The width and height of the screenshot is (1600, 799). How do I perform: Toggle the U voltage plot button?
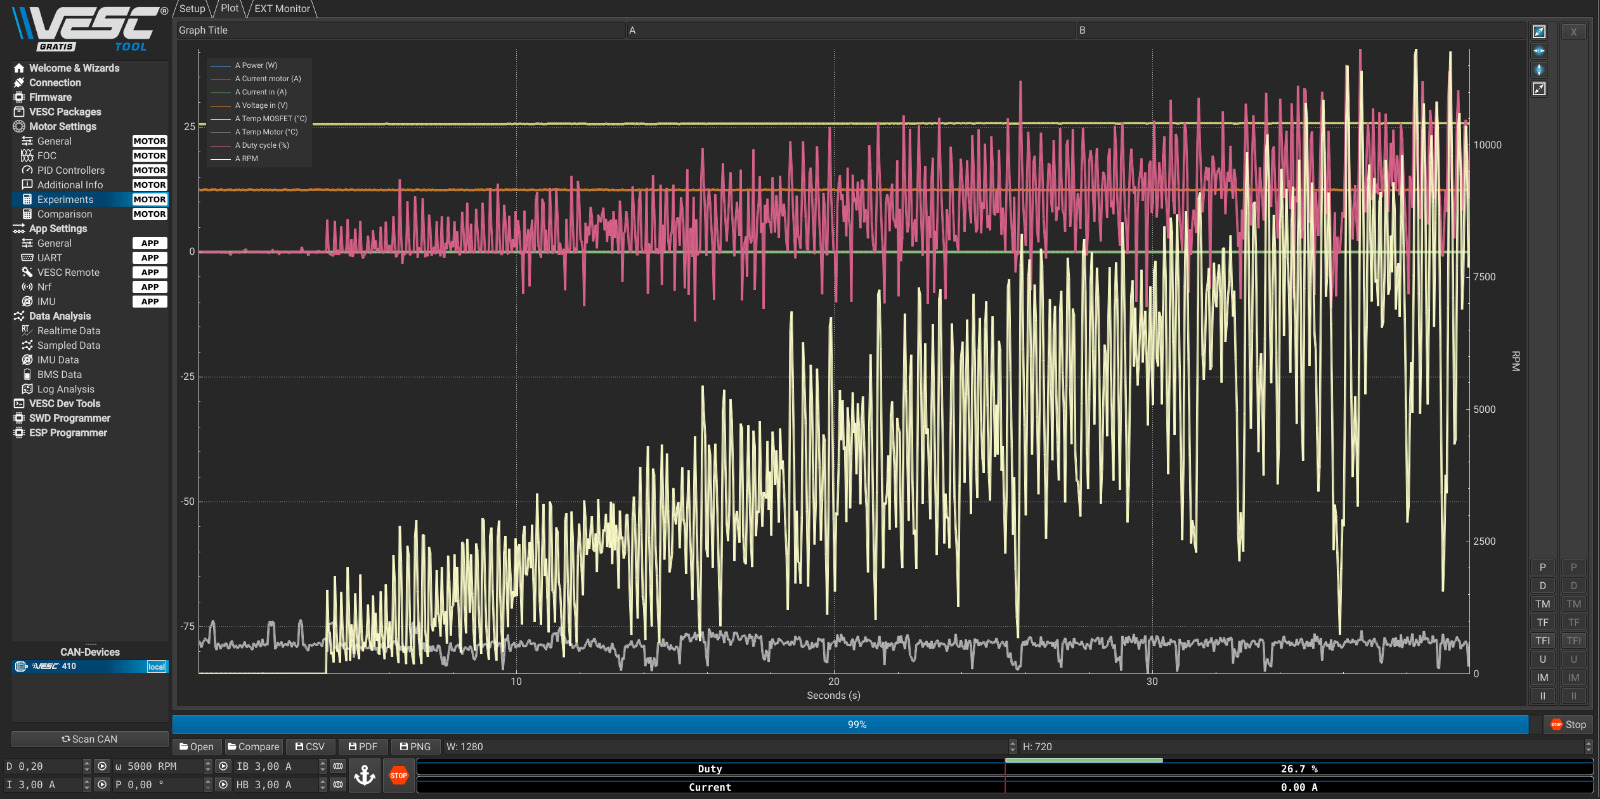[x=1542, y=660]
